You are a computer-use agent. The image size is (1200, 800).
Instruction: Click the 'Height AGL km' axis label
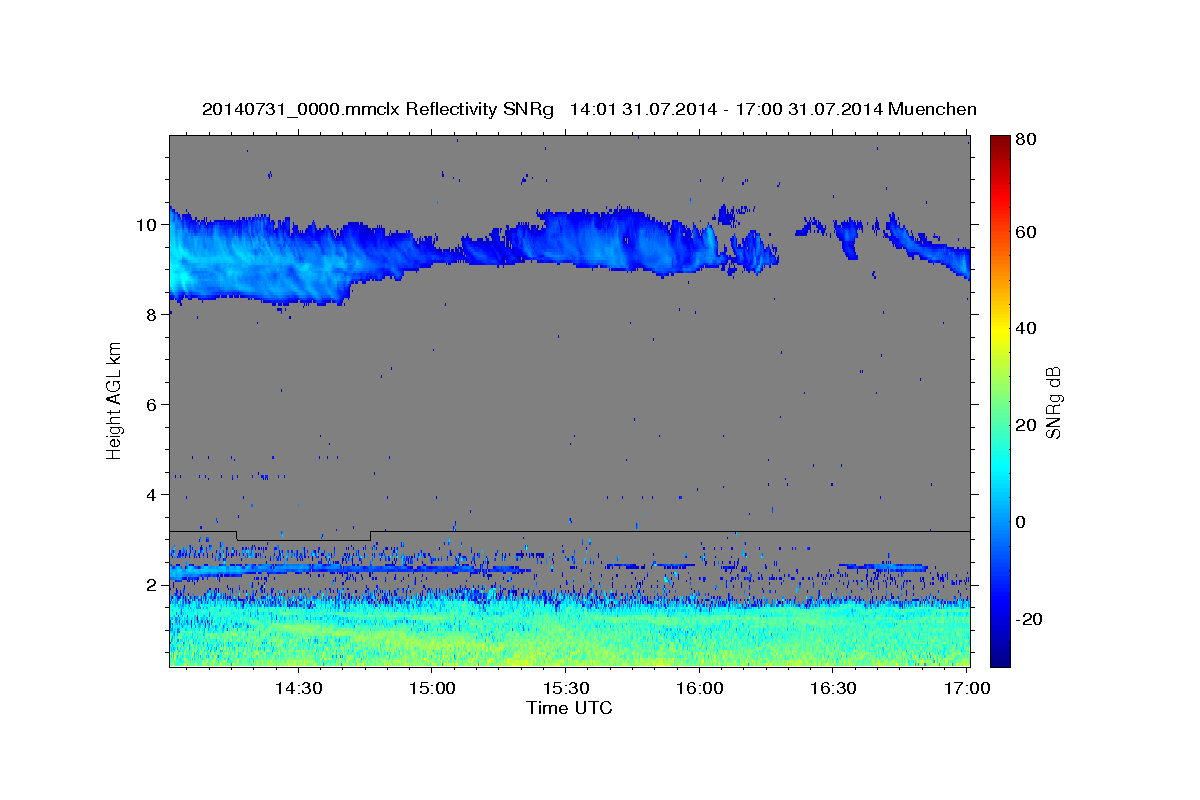point(115,400)
